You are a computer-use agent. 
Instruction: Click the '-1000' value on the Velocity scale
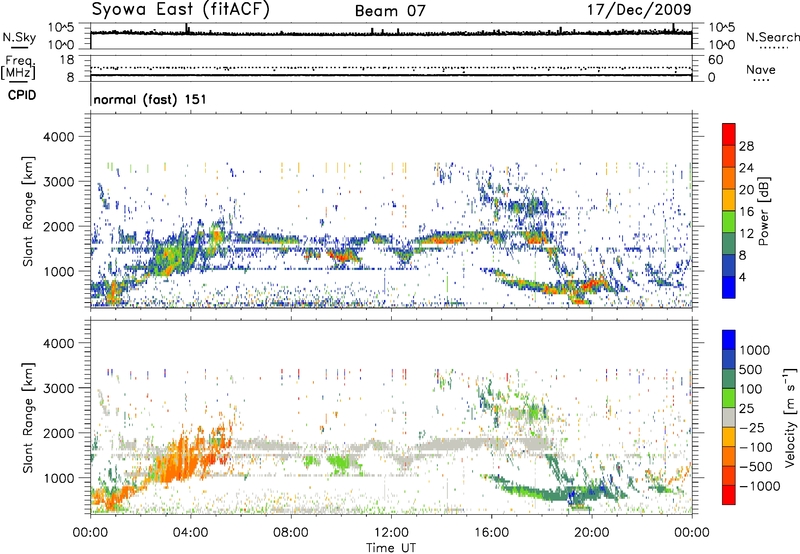click(760, 486)
